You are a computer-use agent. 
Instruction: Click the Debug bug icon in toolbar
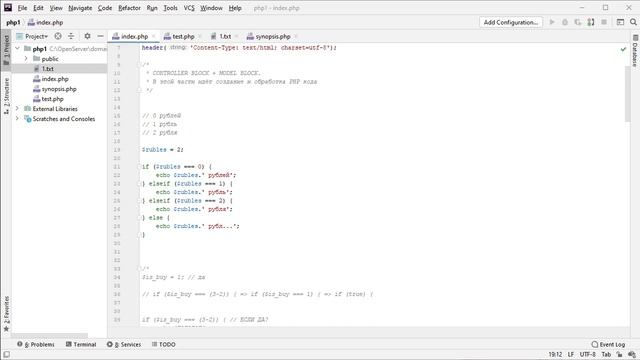pos(565,22)
